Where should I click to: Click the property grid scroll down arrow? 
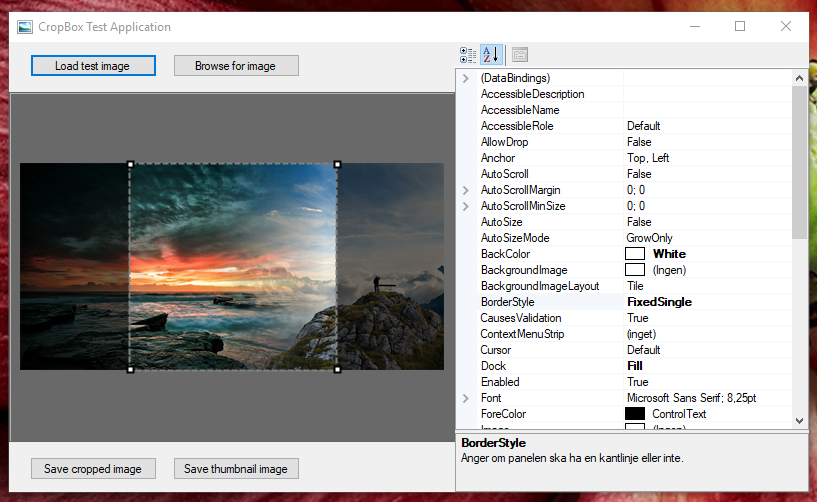(x=799, y=421)
